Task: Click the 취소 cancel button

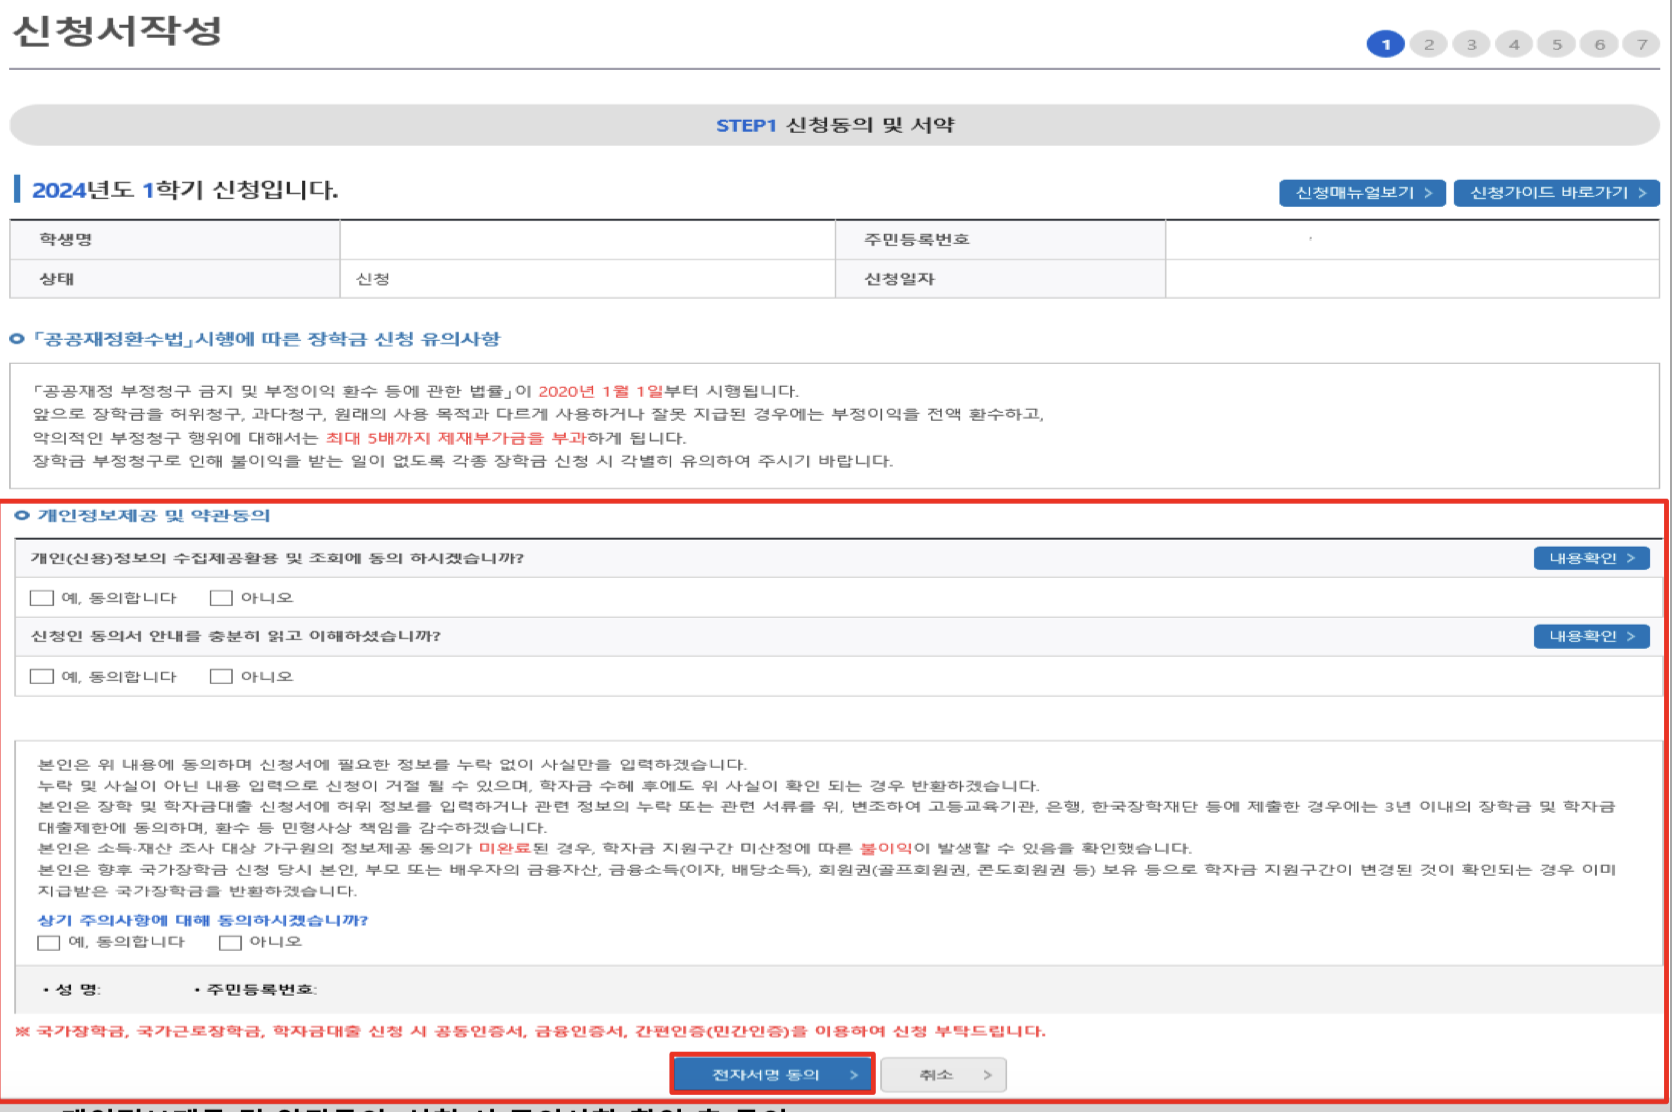Action: 943,1073
